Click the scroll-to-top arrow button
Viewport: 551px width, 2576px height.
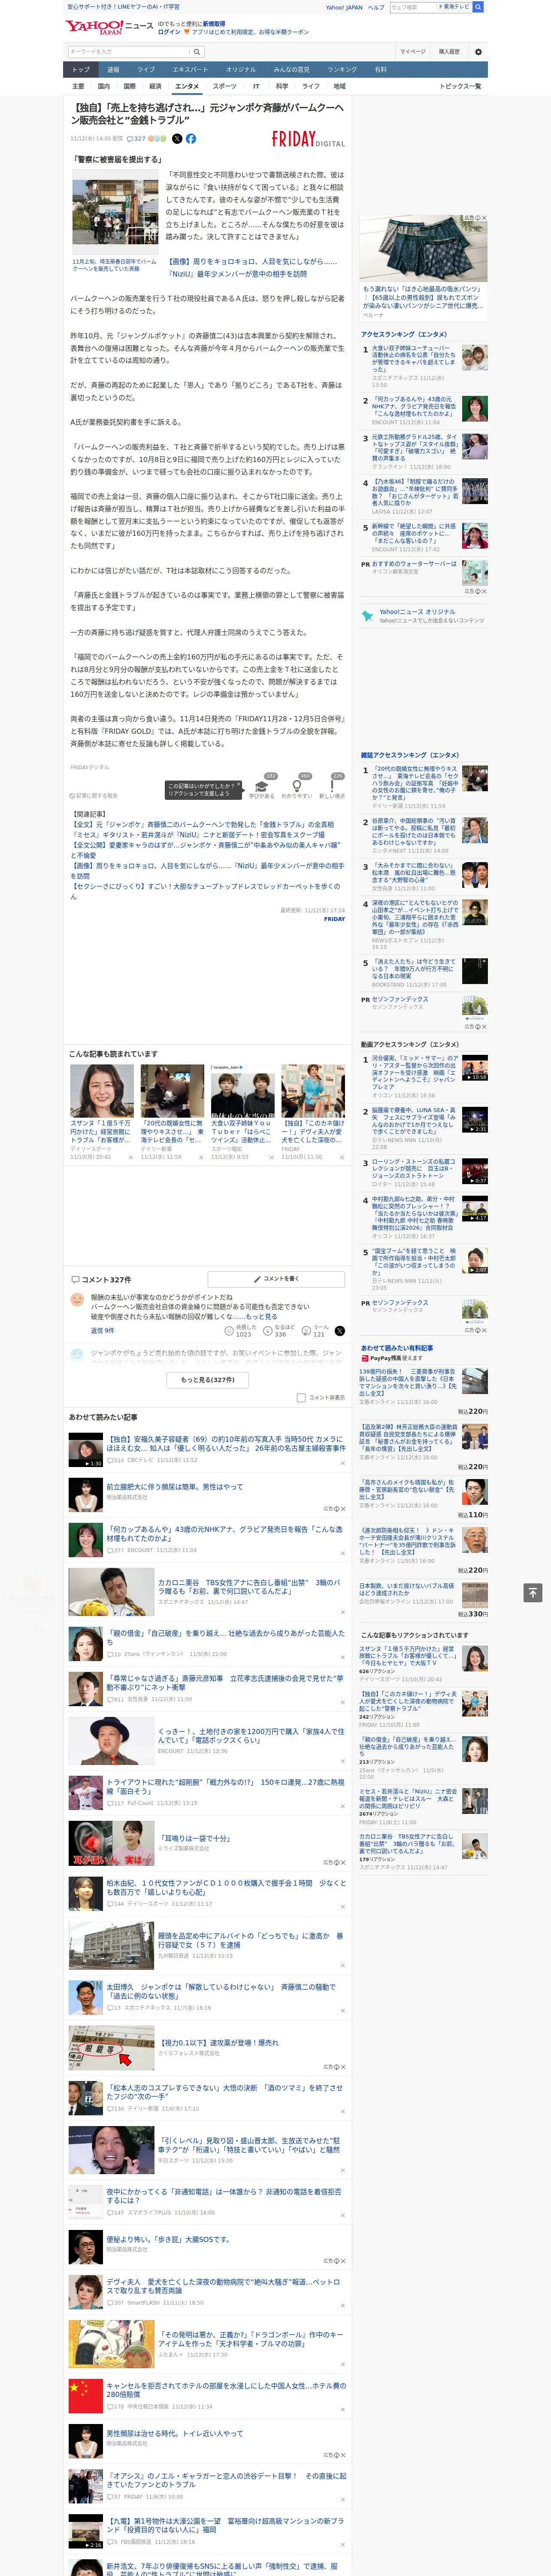[x=533, y=1592]
